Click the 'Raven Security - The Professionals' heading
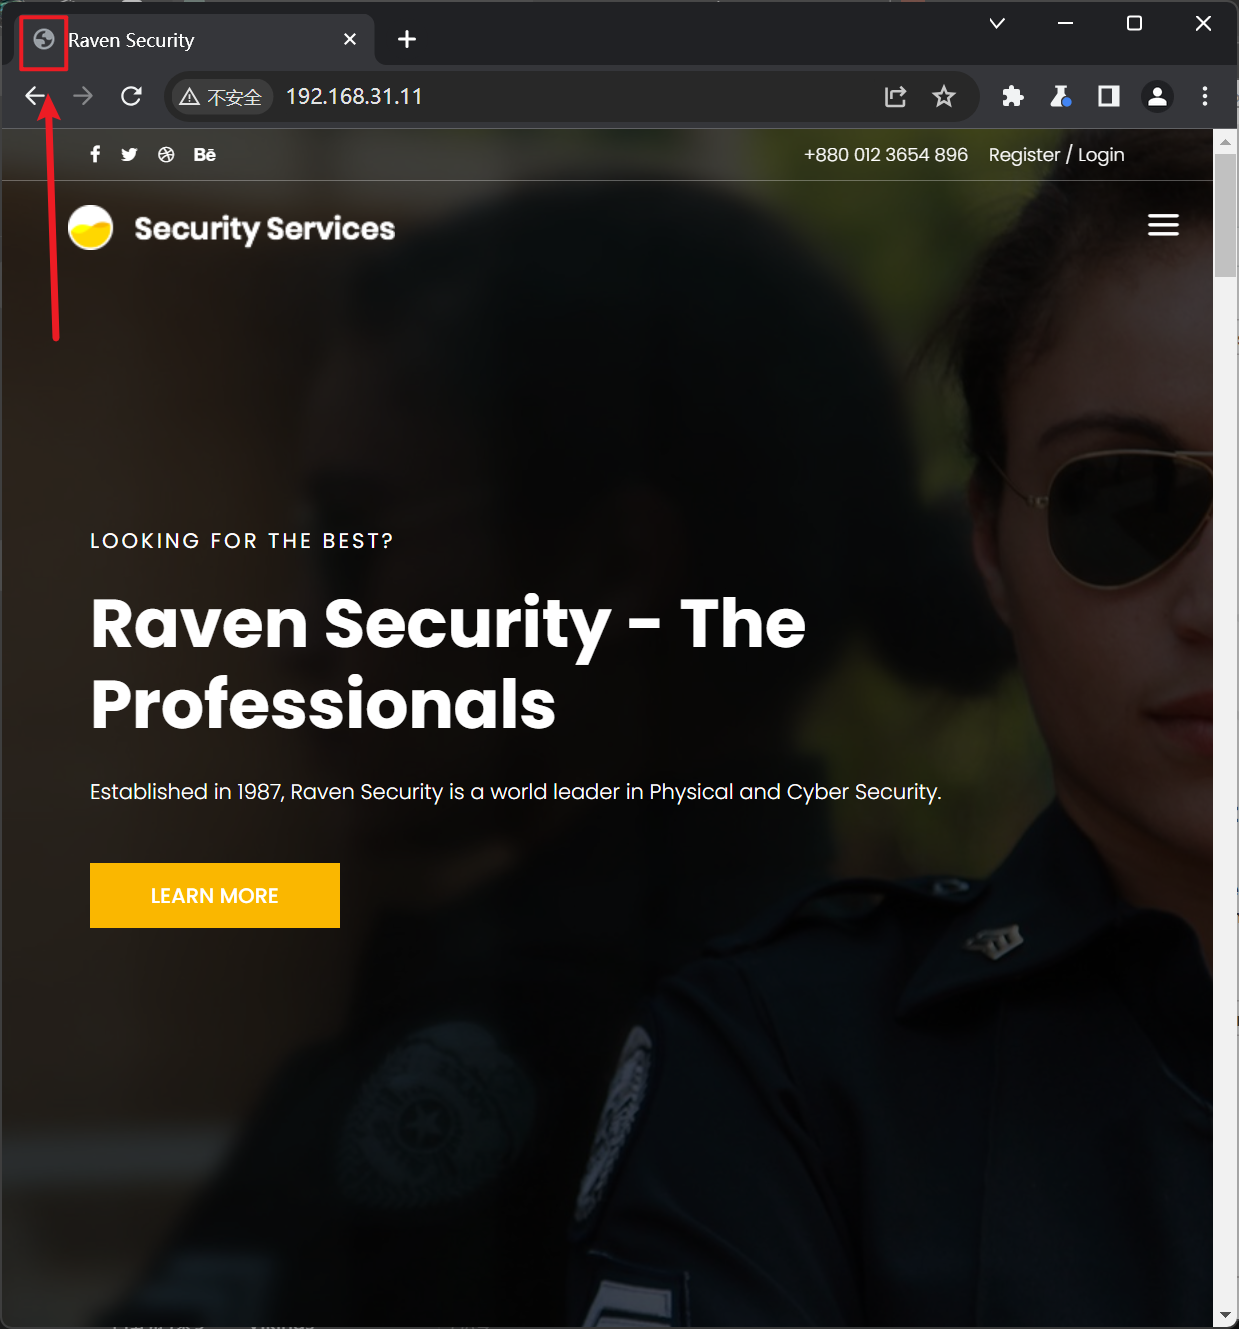This screenshot has width=1239, height=1329. point(448,663)
